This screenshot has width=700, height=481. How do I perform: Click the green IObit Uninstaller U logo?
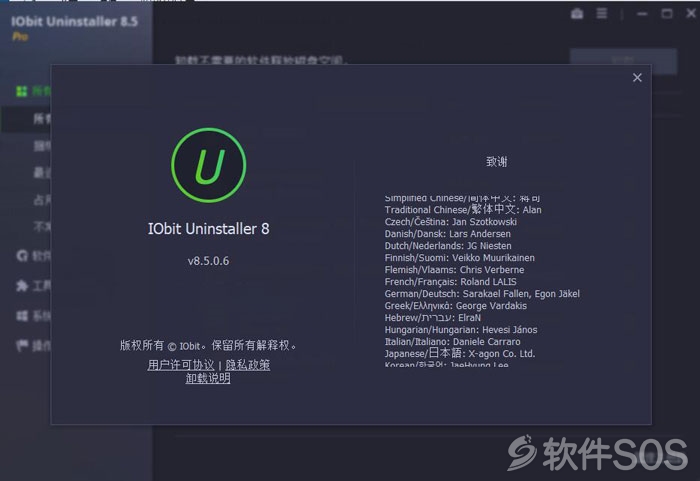208,165
